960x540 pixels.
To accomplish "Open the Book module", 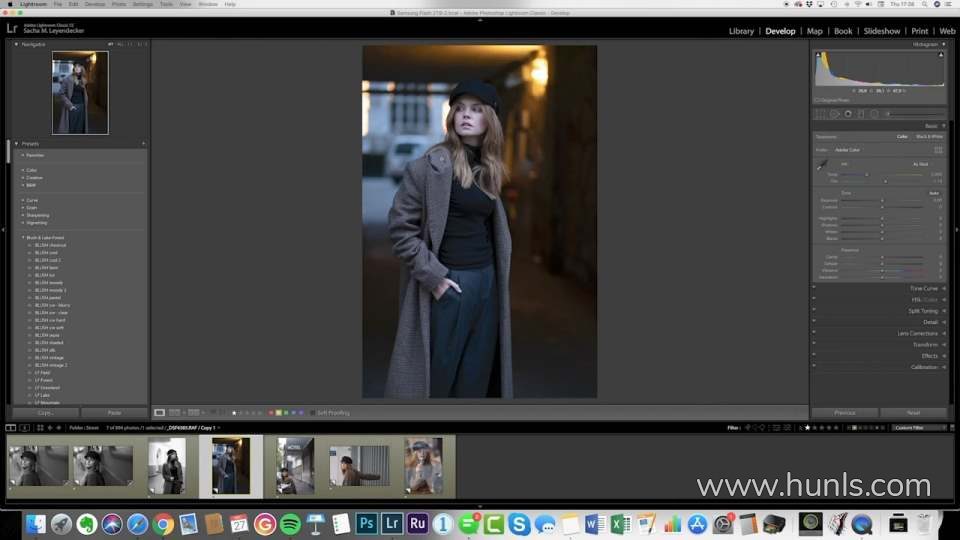I will [843, 31].
